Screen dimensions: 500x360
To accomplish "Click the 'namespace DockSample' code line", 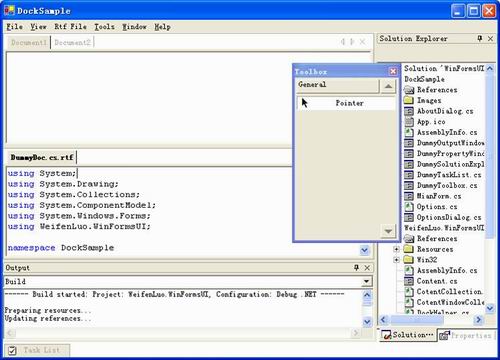I will [61, 248].
